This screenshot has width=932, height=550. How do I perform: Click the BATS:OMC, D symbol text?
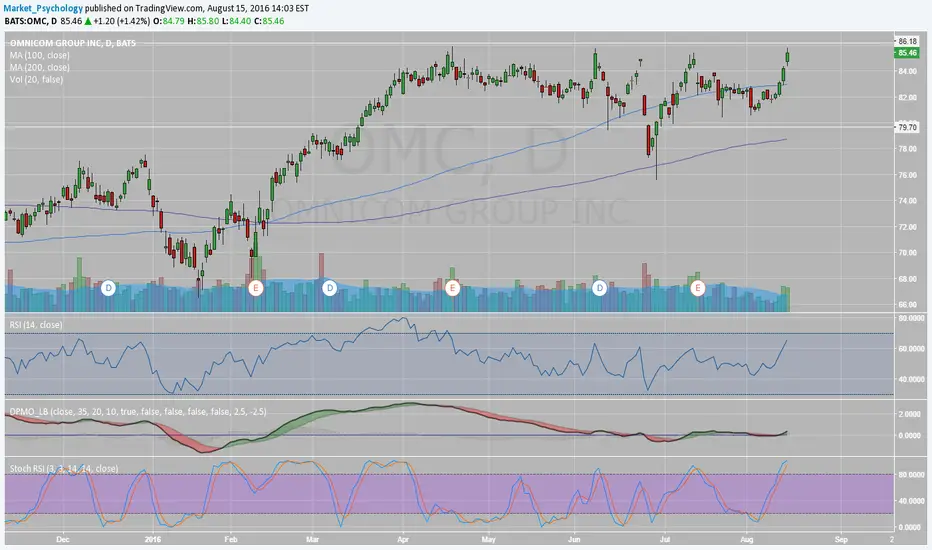[x=31, y=21]
